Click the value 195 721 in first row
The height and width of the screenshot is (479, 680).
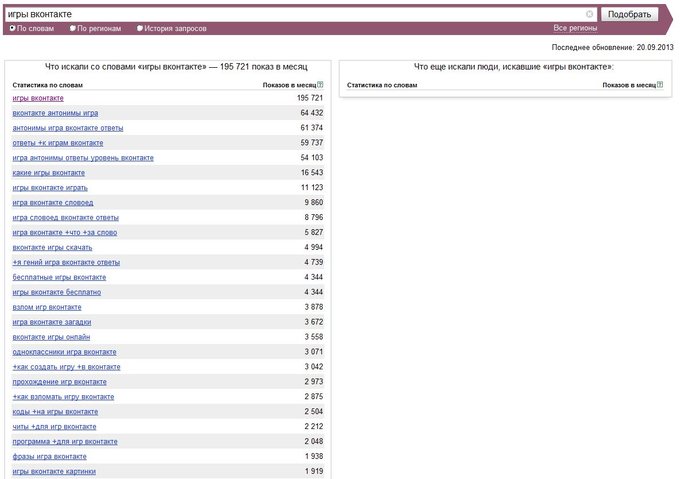(x=310, y=98)
